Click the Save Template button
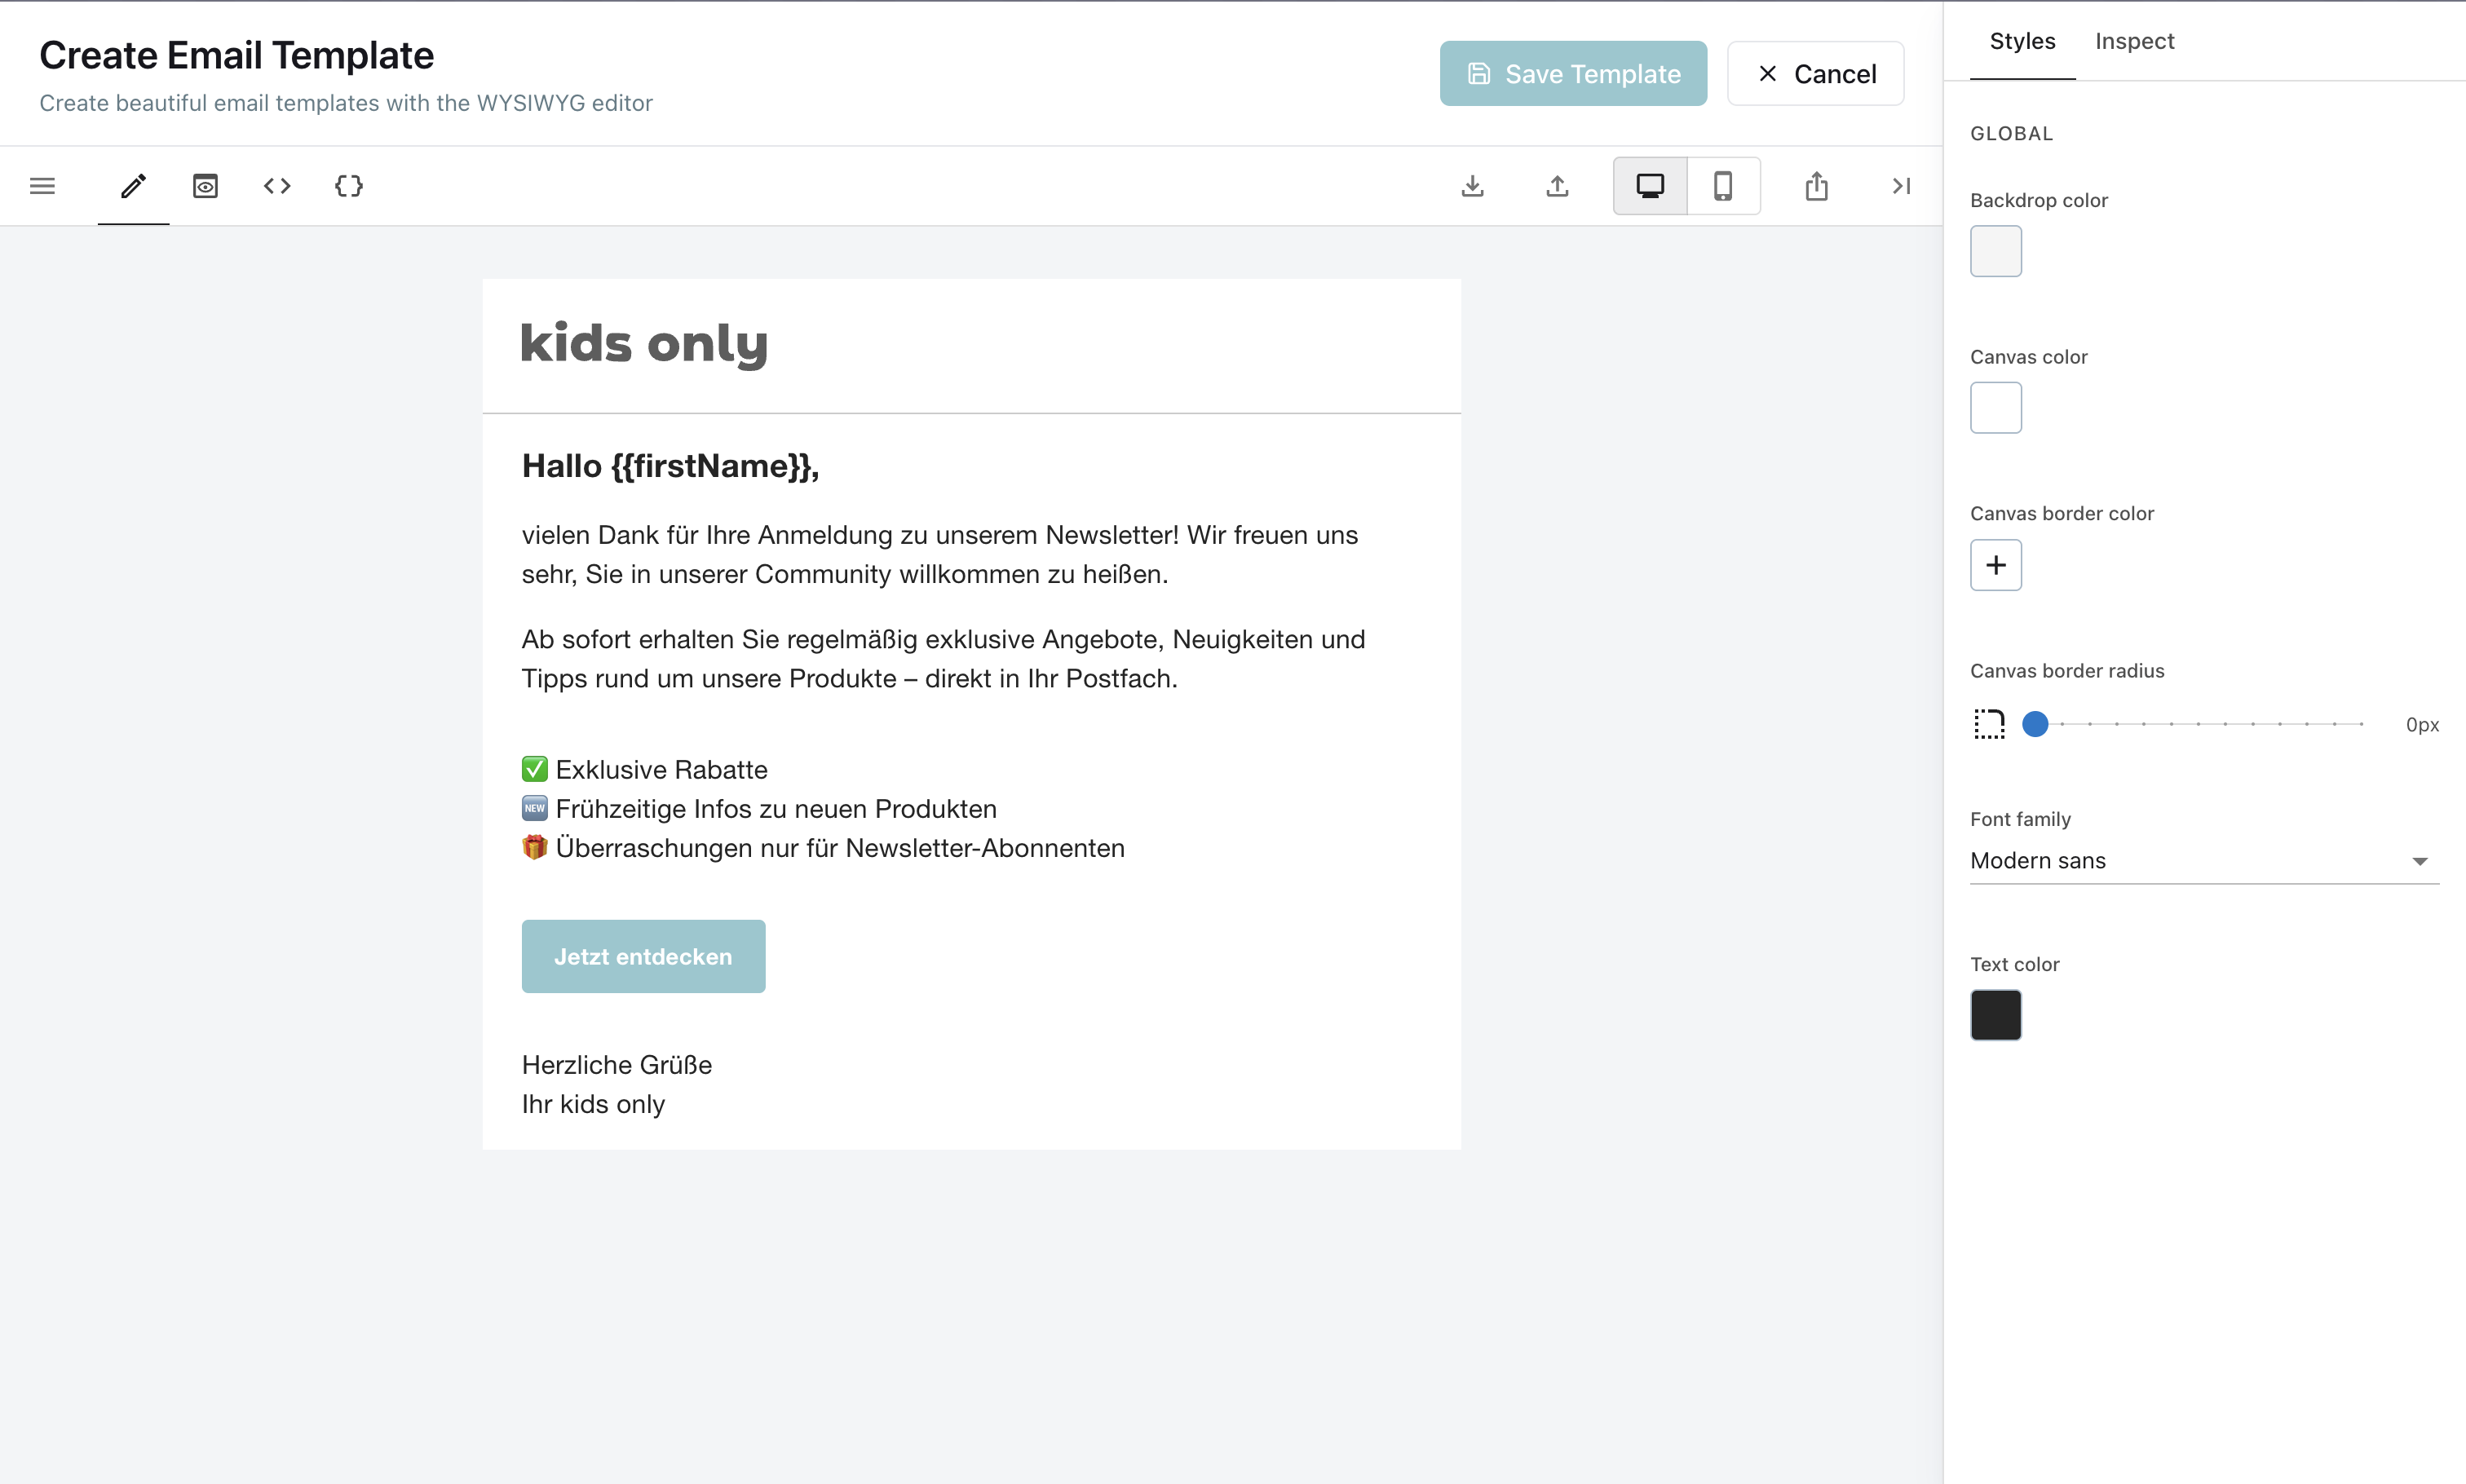The image size is (2466, 1484). [x=1572, y=73]
